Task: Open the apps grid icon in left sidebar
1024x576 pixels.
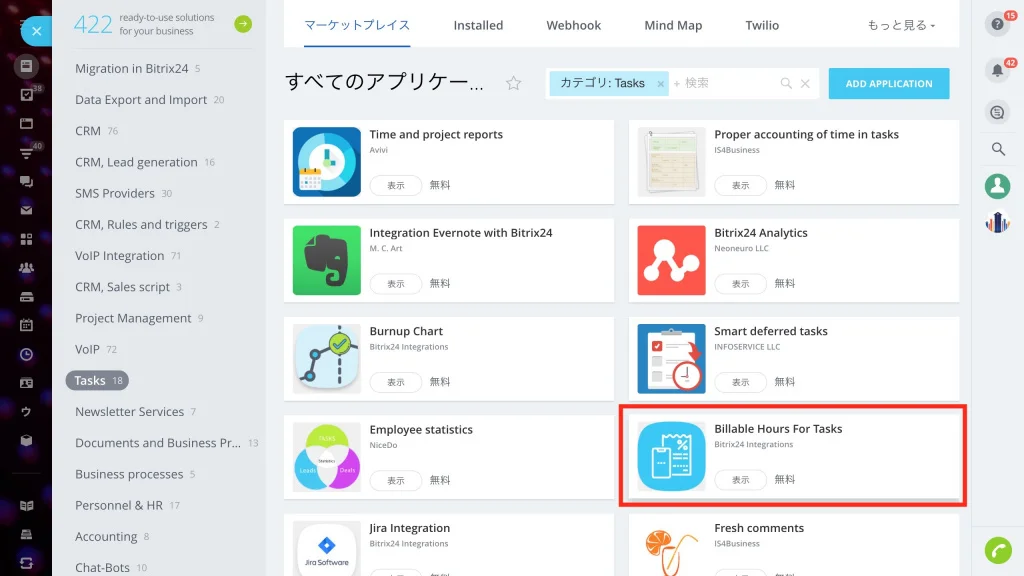Action: click(26, 239)
